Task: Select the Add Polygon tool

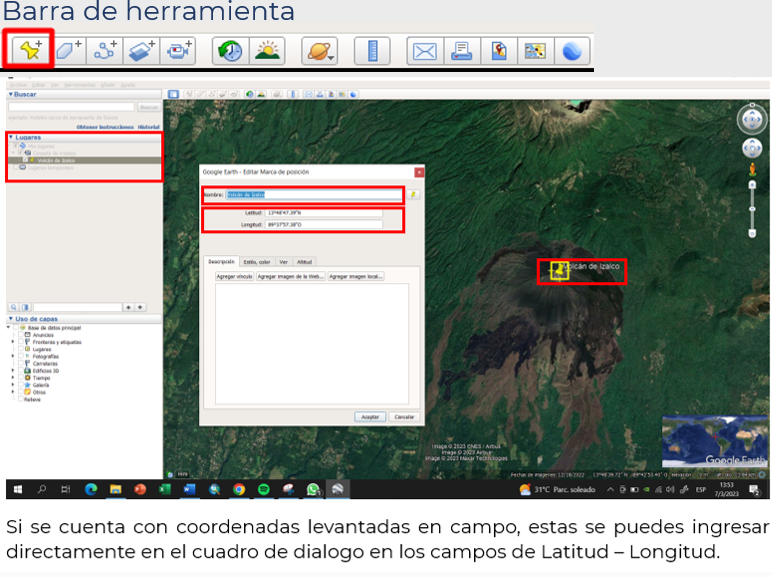Action: (x=68, y=51)
